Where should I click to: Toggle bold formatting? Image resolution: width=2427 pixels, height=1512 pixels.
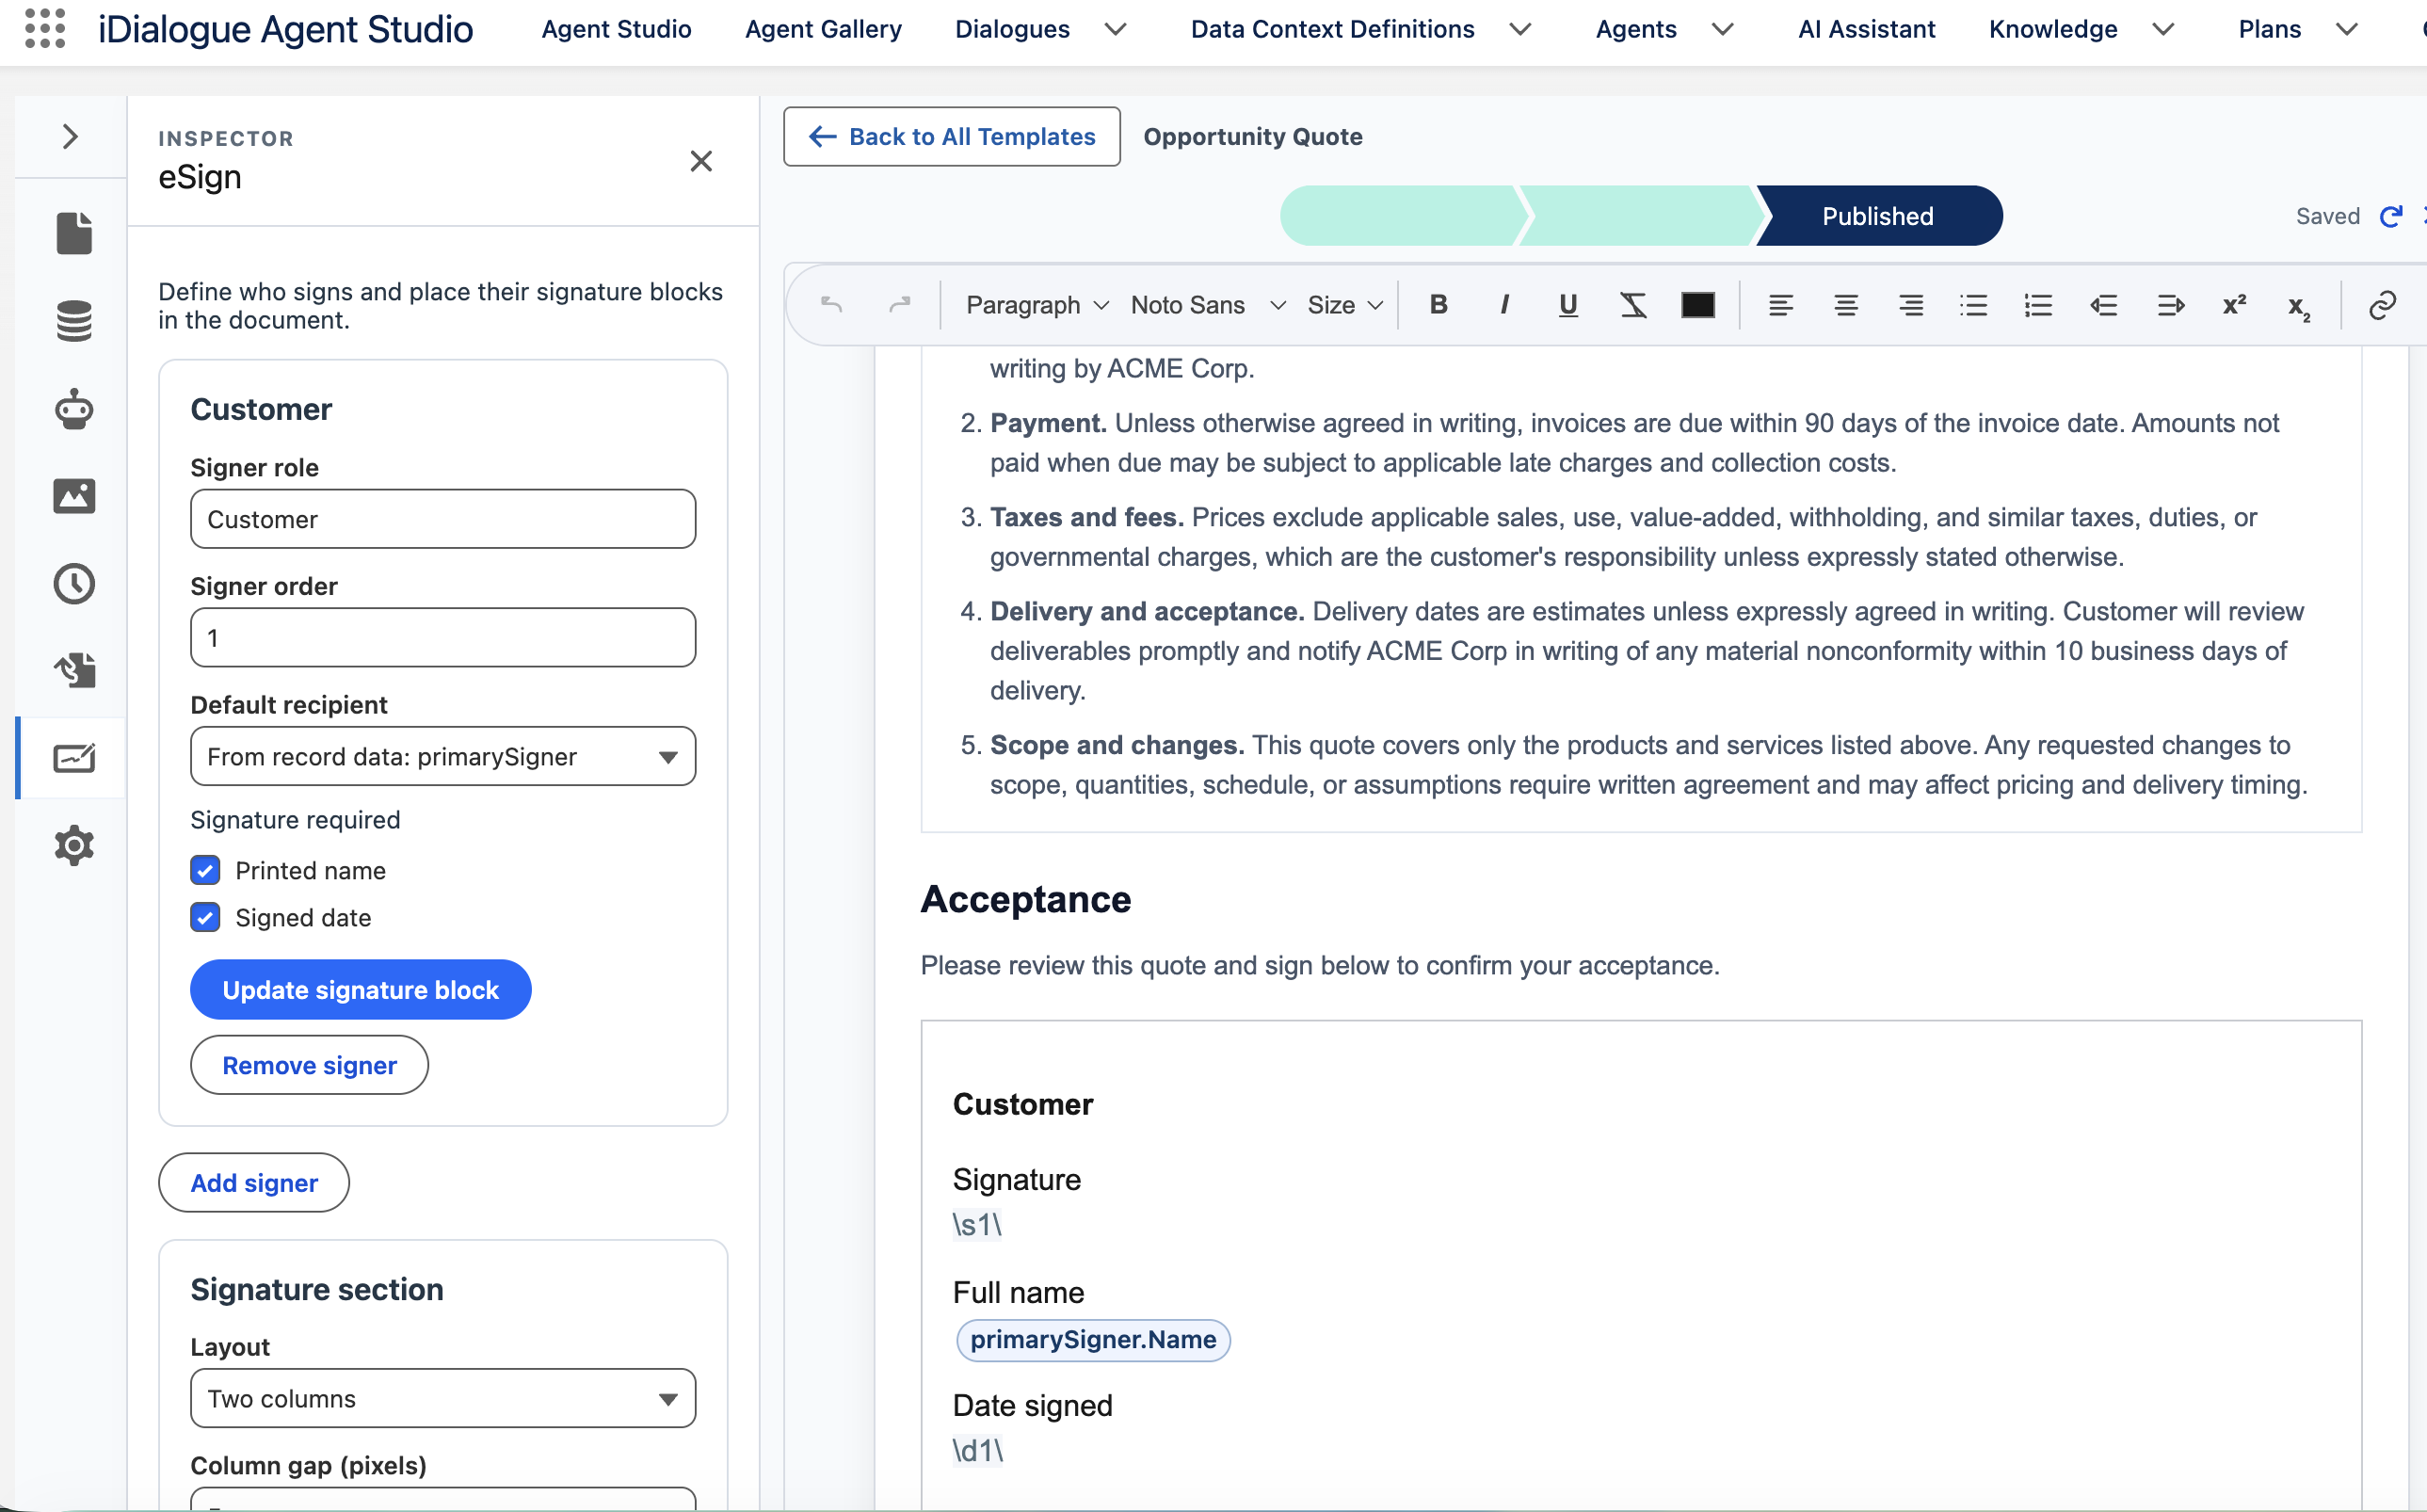click(x=1439, y=305)
